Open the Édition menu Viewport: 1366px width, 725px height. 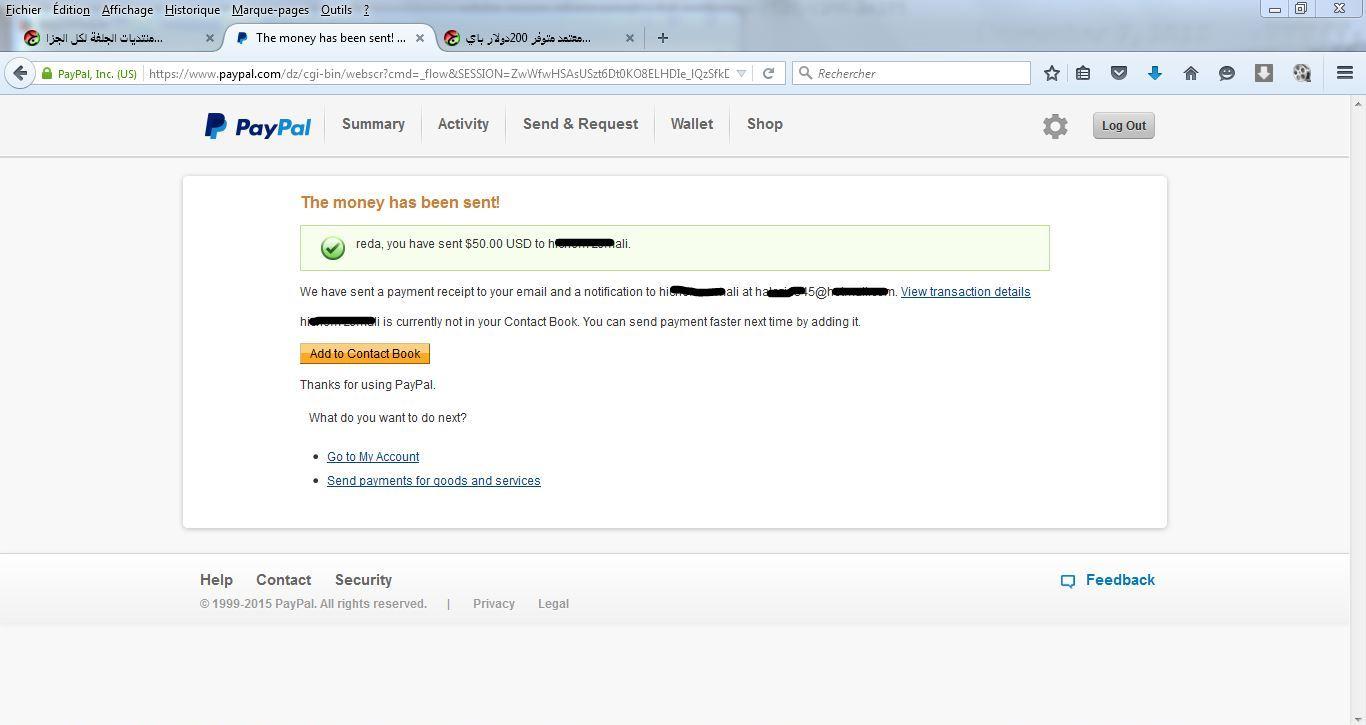pyautogui.click(x=71, y=10)
